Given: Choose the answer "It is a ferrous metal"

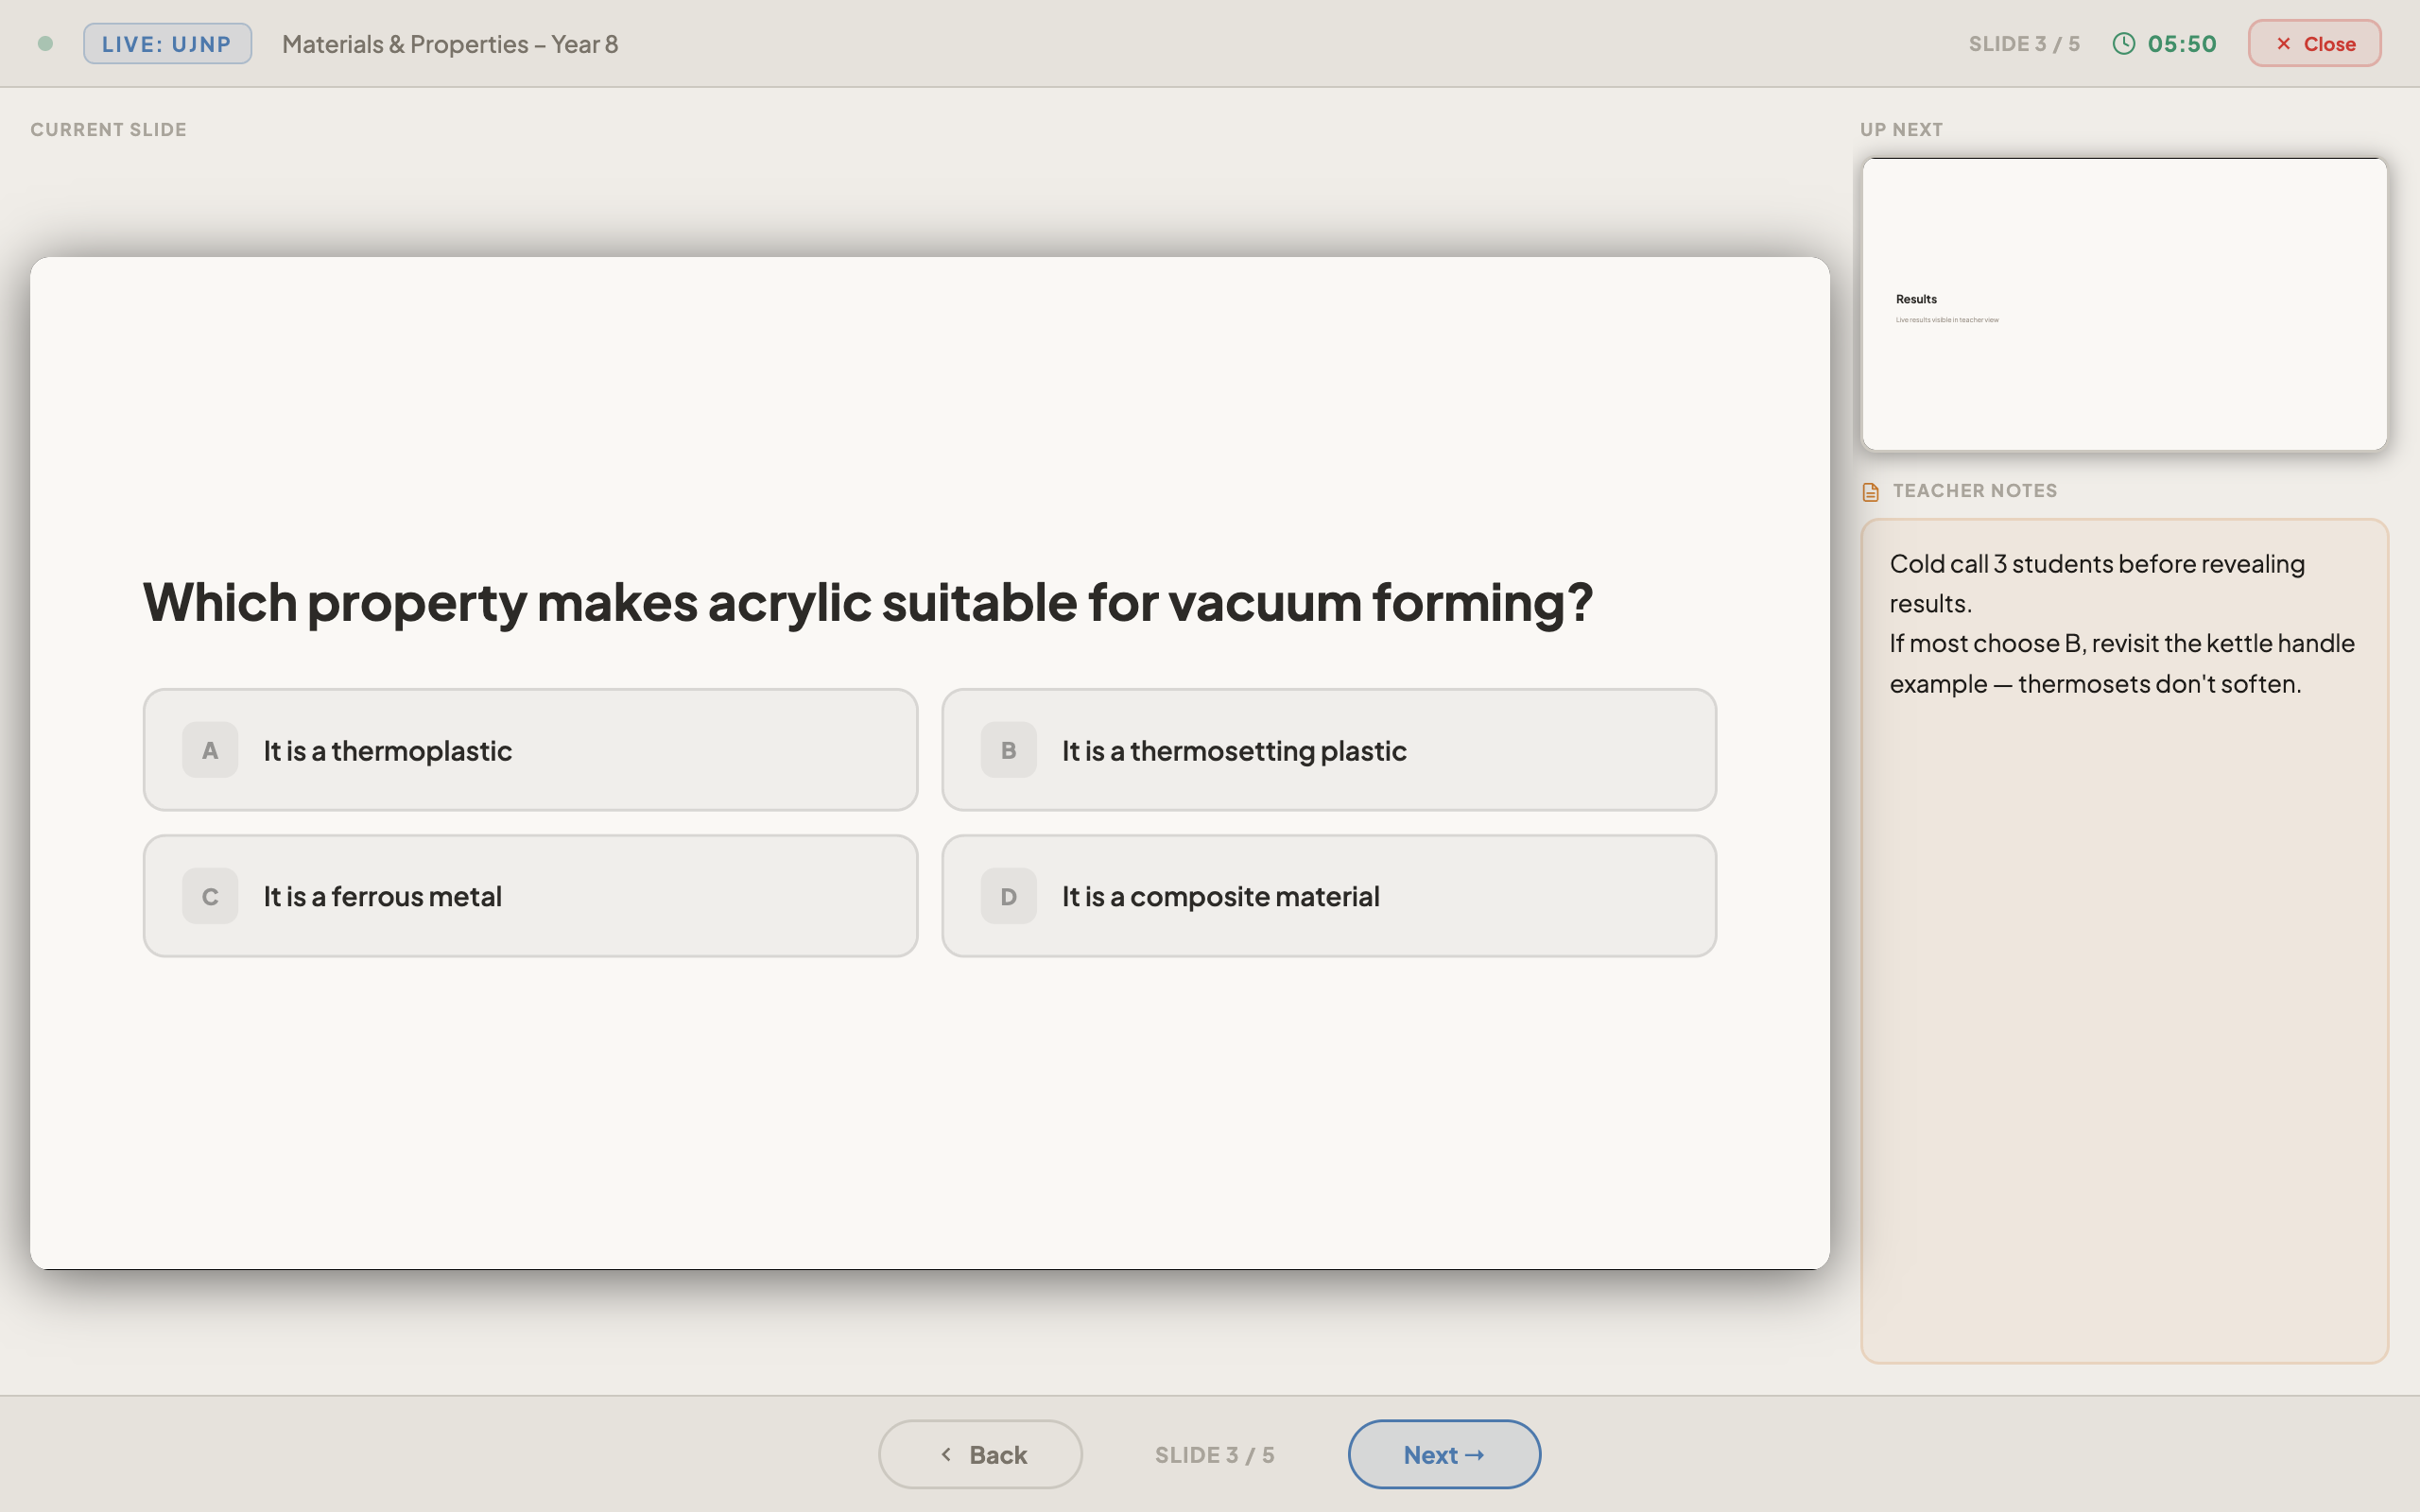Looking at the screenshot, I should coord(530,896).
